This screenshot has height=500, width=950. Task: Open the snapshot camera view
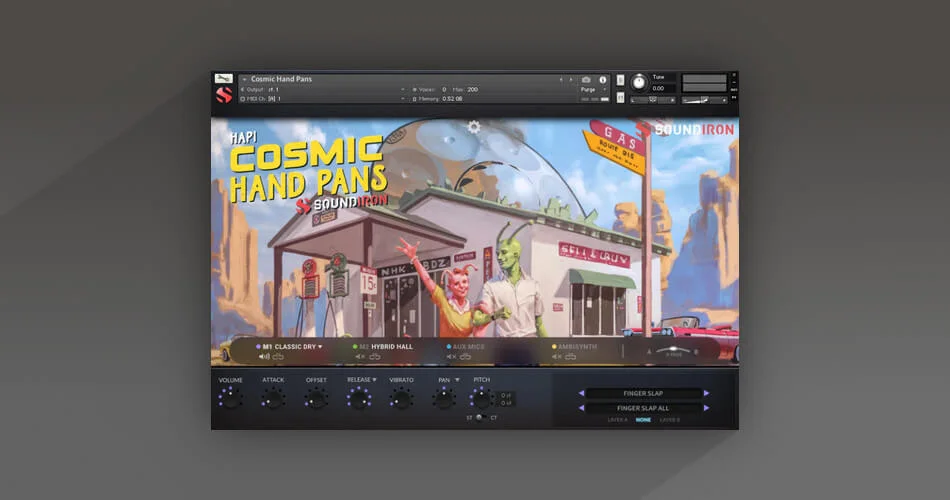pos(586,79)
